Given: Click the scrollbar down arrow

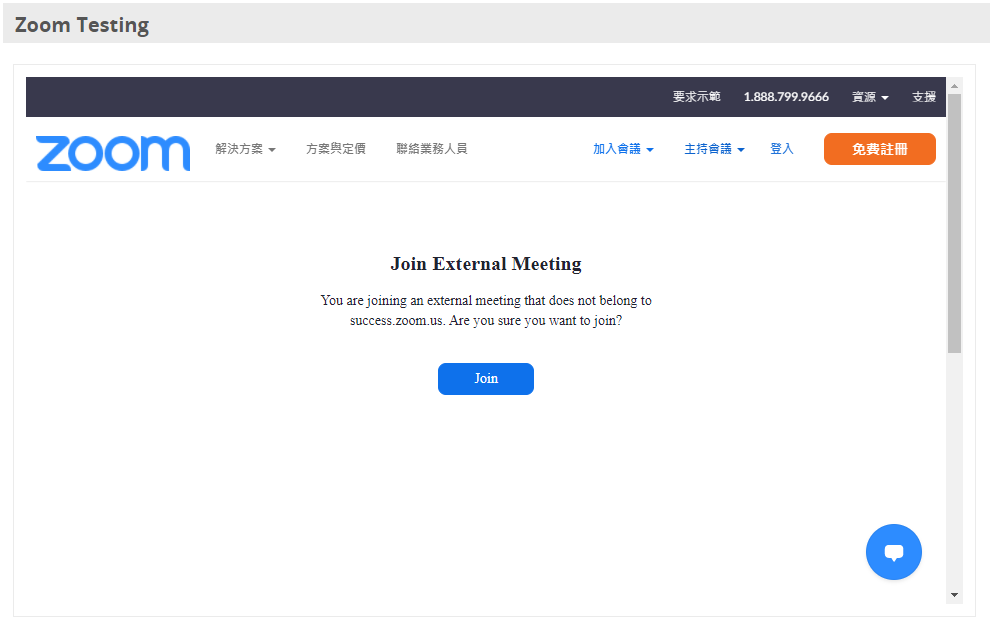Looking at the screenshot, I should [954, 595].
